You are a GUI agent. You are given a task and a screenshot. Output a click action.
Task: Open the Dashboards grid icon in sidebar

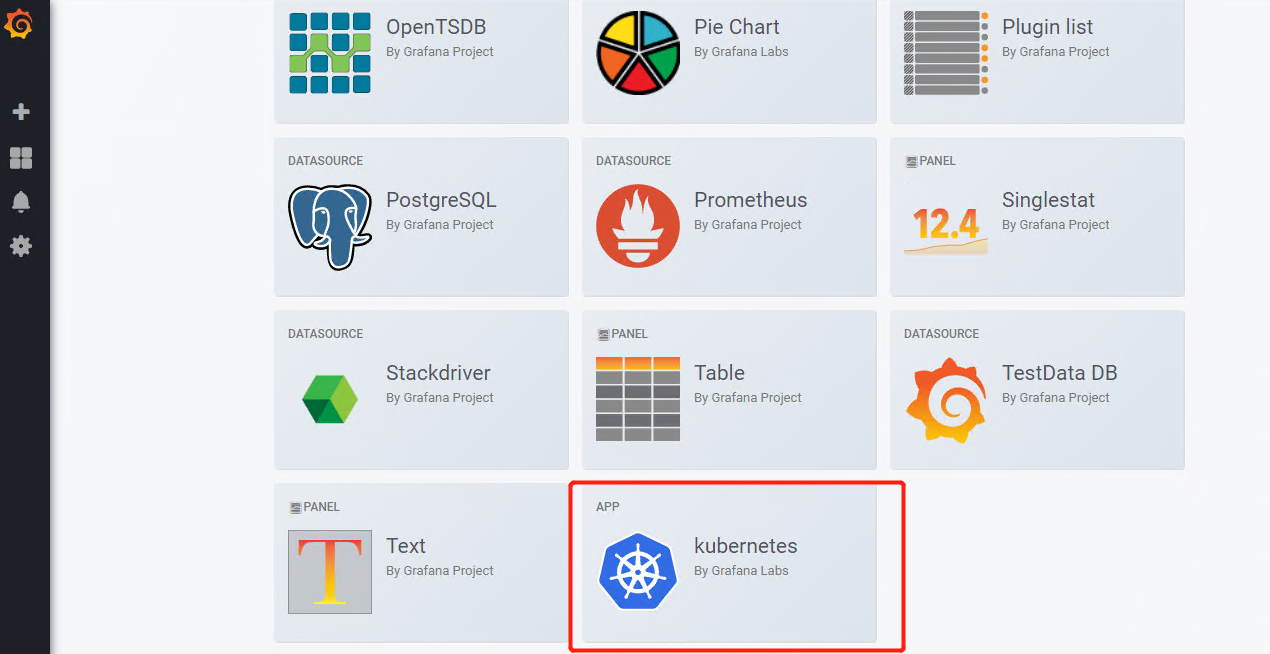tap(21, 158)
